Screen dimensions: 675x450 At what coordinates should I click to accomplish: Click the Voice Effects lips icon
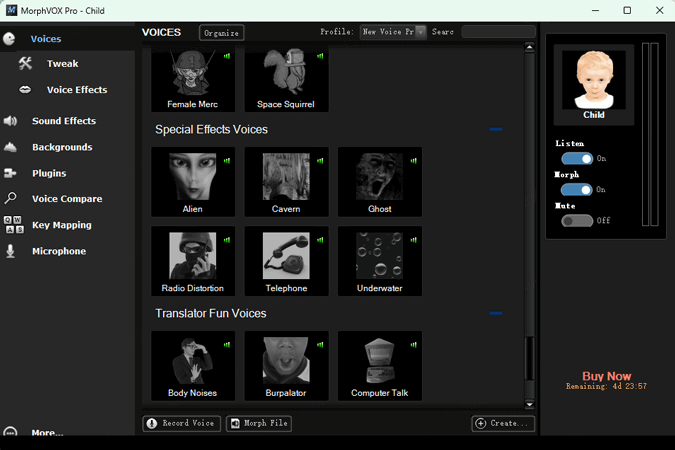click(x=25, y=90)
